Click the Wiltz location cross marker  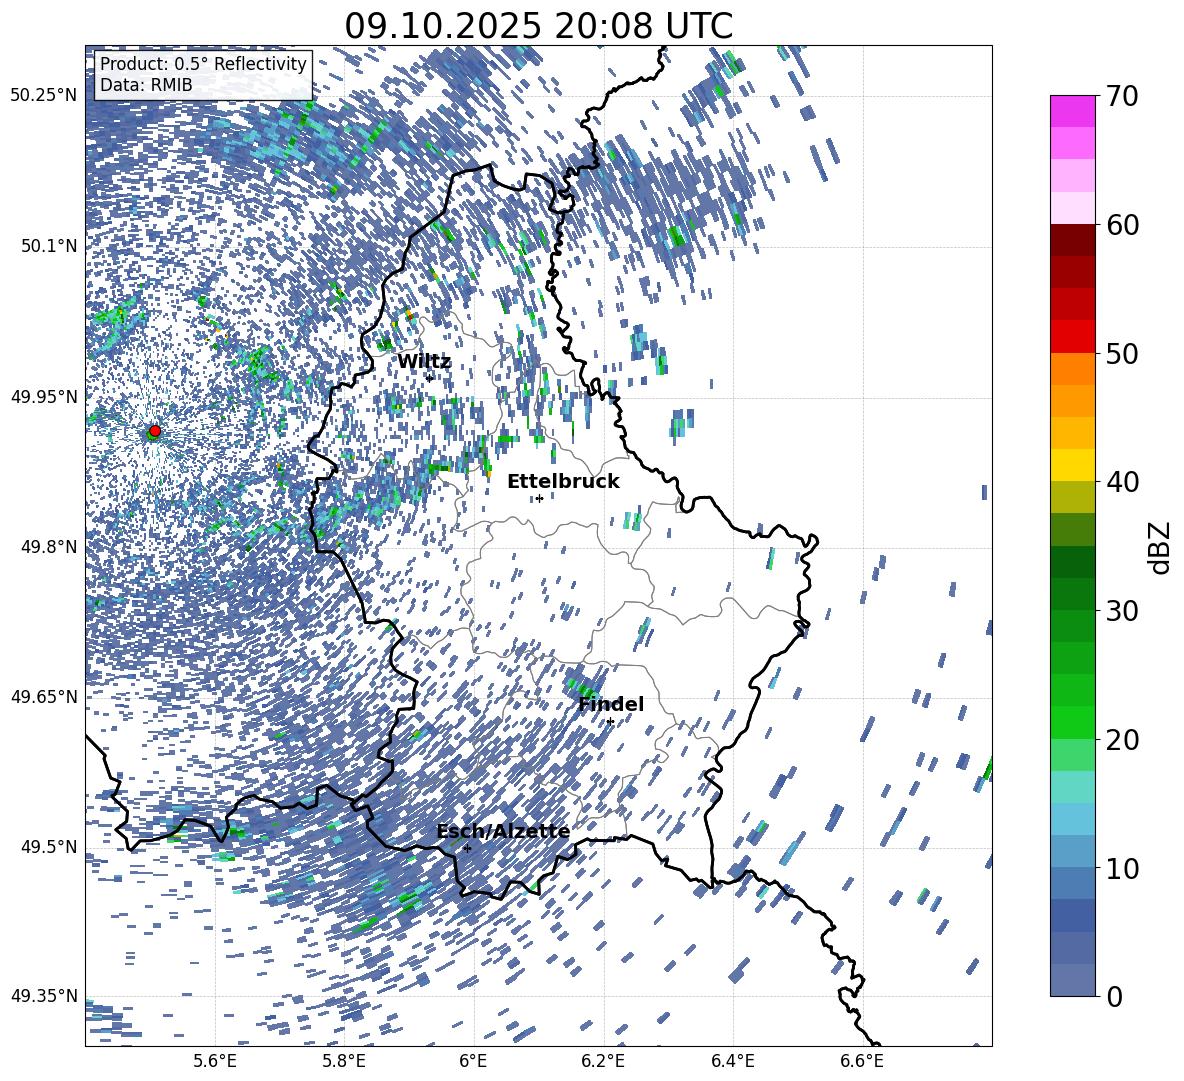429,378
